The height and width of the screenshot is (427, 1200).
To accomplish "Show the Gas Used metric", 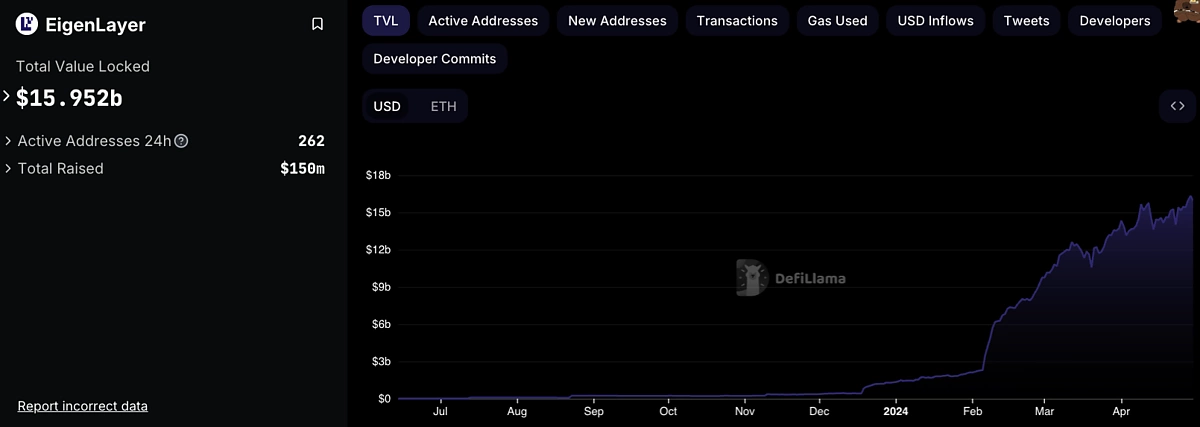I will [838, 20].
